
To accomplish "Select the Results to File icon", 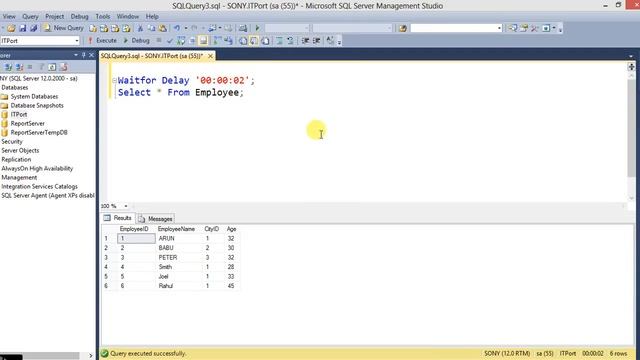I will [x=265, y=40].
